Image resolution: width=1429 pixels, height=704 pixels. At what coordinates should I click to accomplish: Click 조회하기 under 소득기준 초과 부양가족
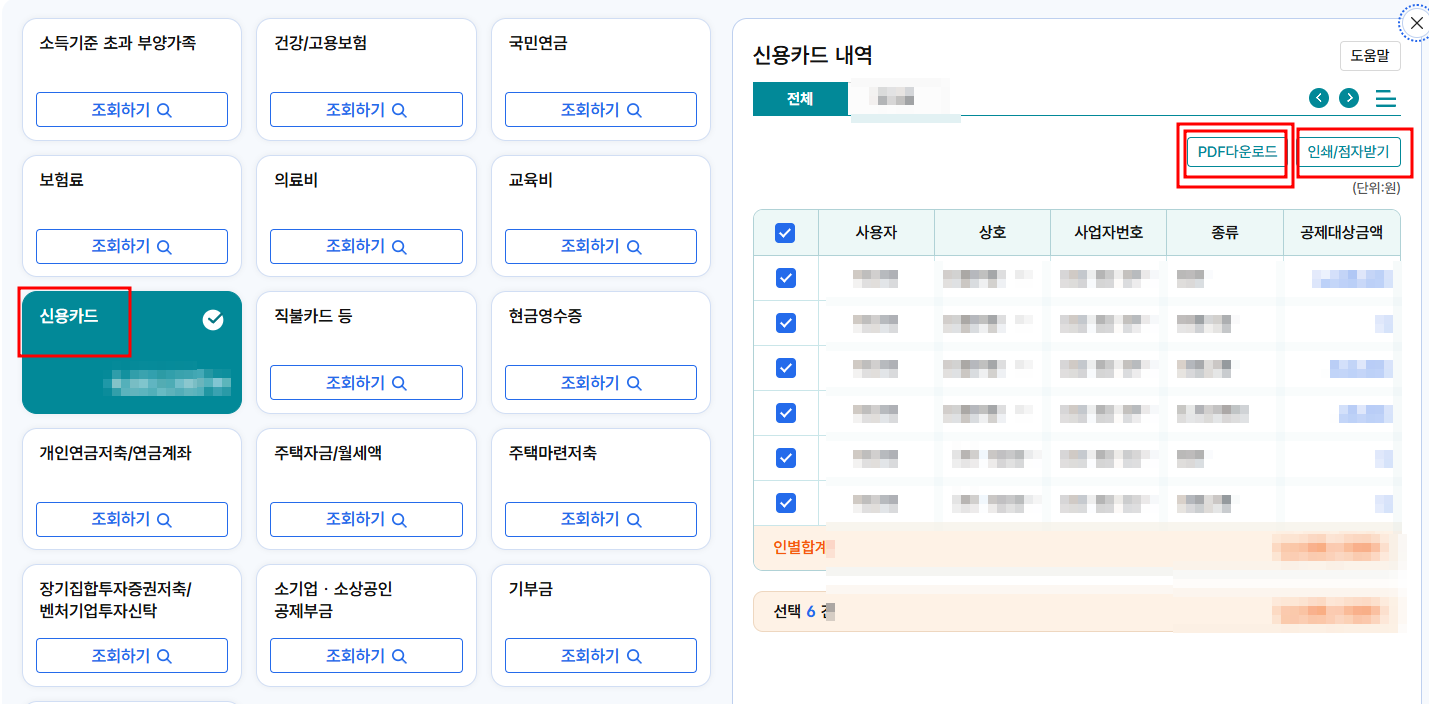click(132, 110)
